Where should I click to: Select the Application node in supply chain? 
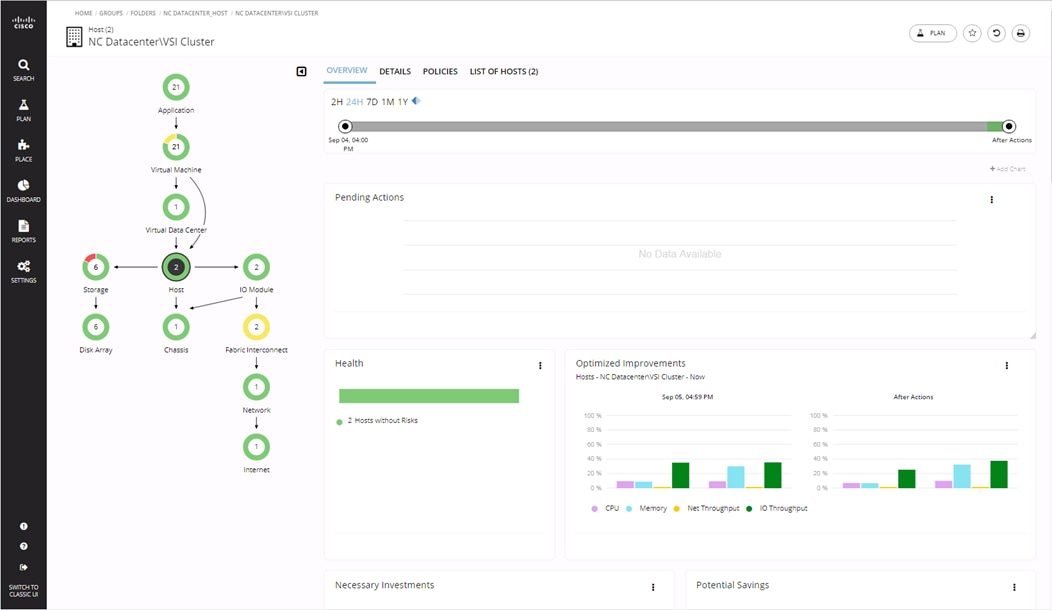point(176,87)
